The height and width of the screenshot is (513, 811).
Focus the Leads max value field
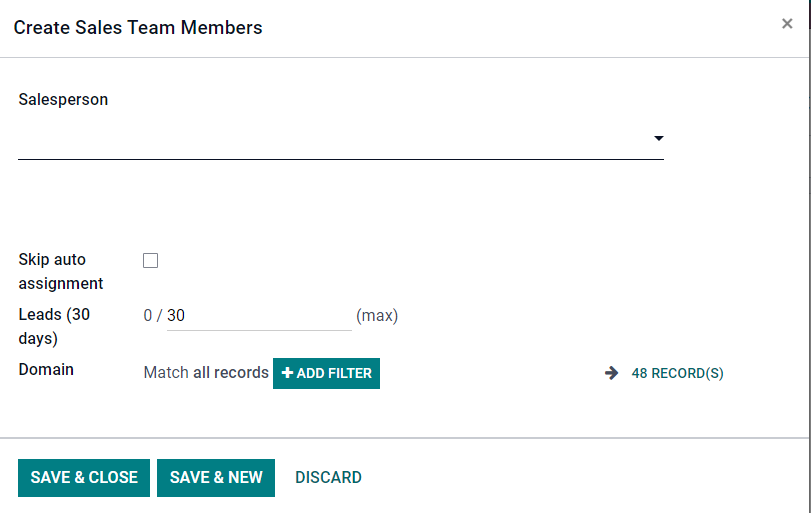click(x=258, y=316)
